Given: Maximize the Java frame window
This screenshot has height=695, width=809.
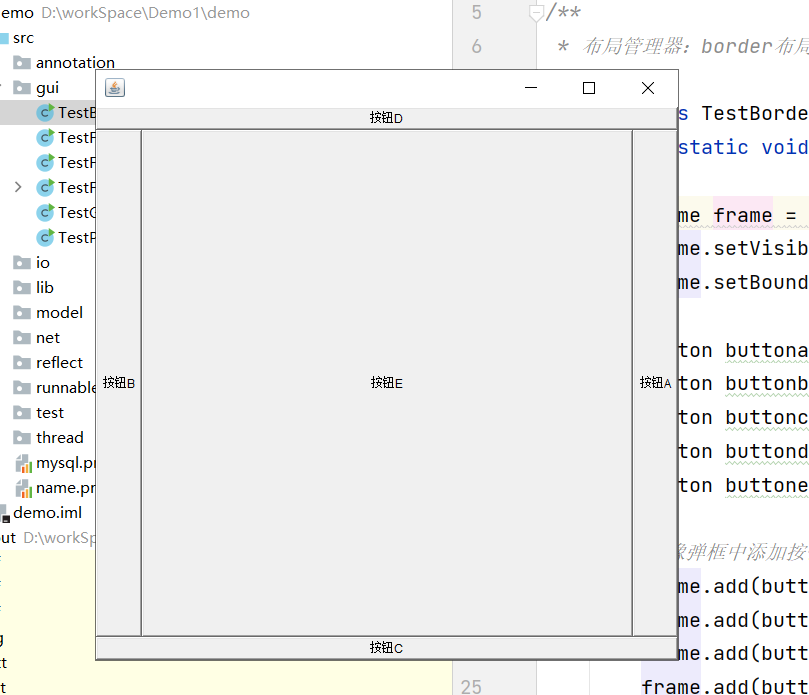Looking at the screenshot, I should (589, 88).
